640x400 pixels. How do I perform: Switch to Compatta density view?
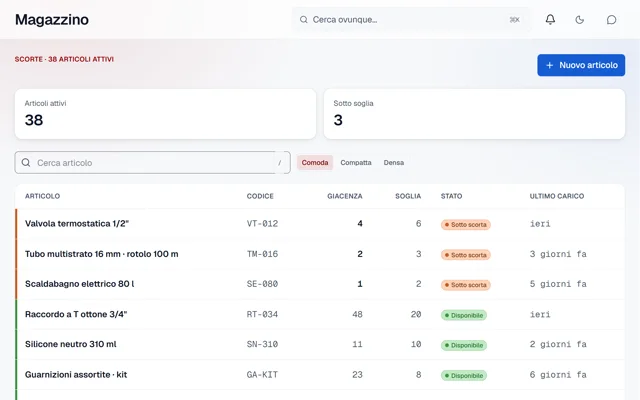pyautogui.click(x=356, y=162)
